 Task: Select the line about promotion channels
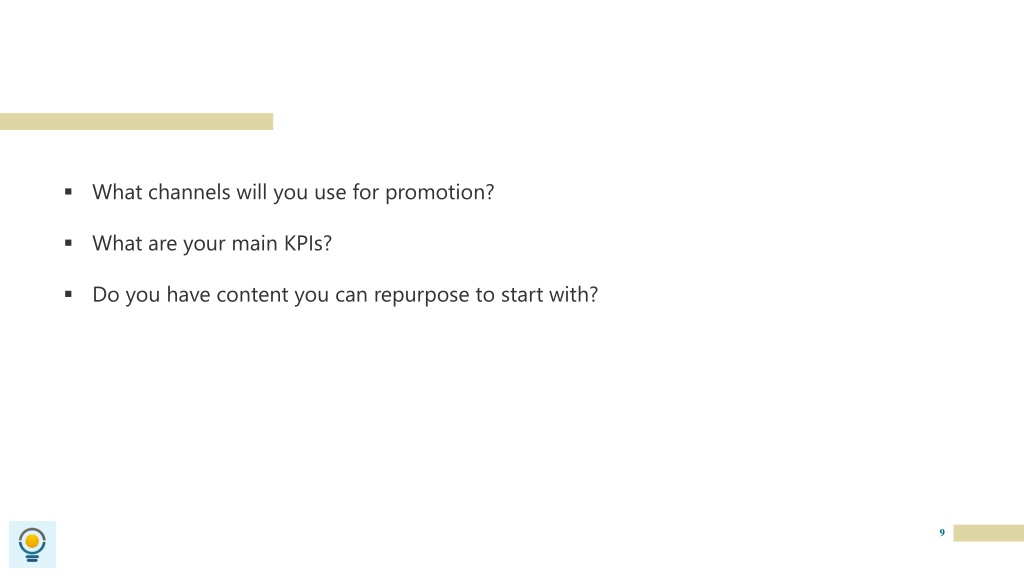click(293, 192)
